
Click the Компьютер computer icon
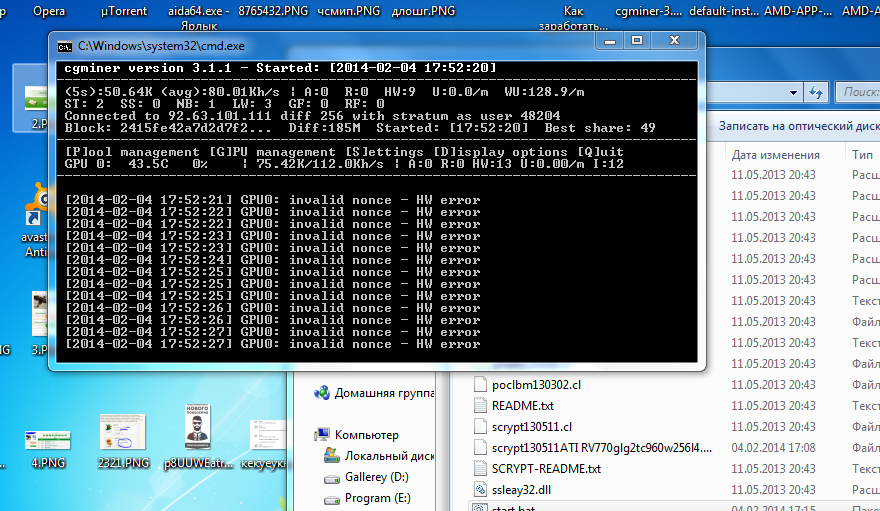tap(322, 434)
